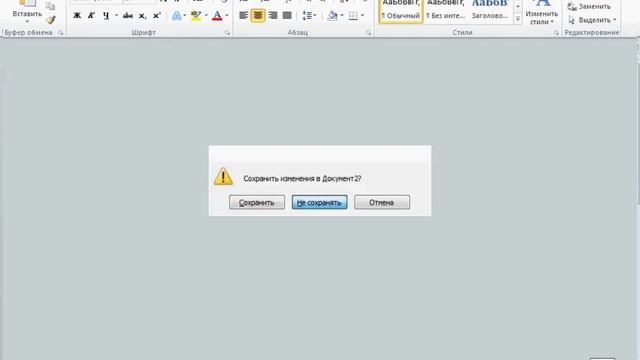The width and height of the screenshot is (640, 360).
Task: Select the Без интервала style
Action: point(446,11)
